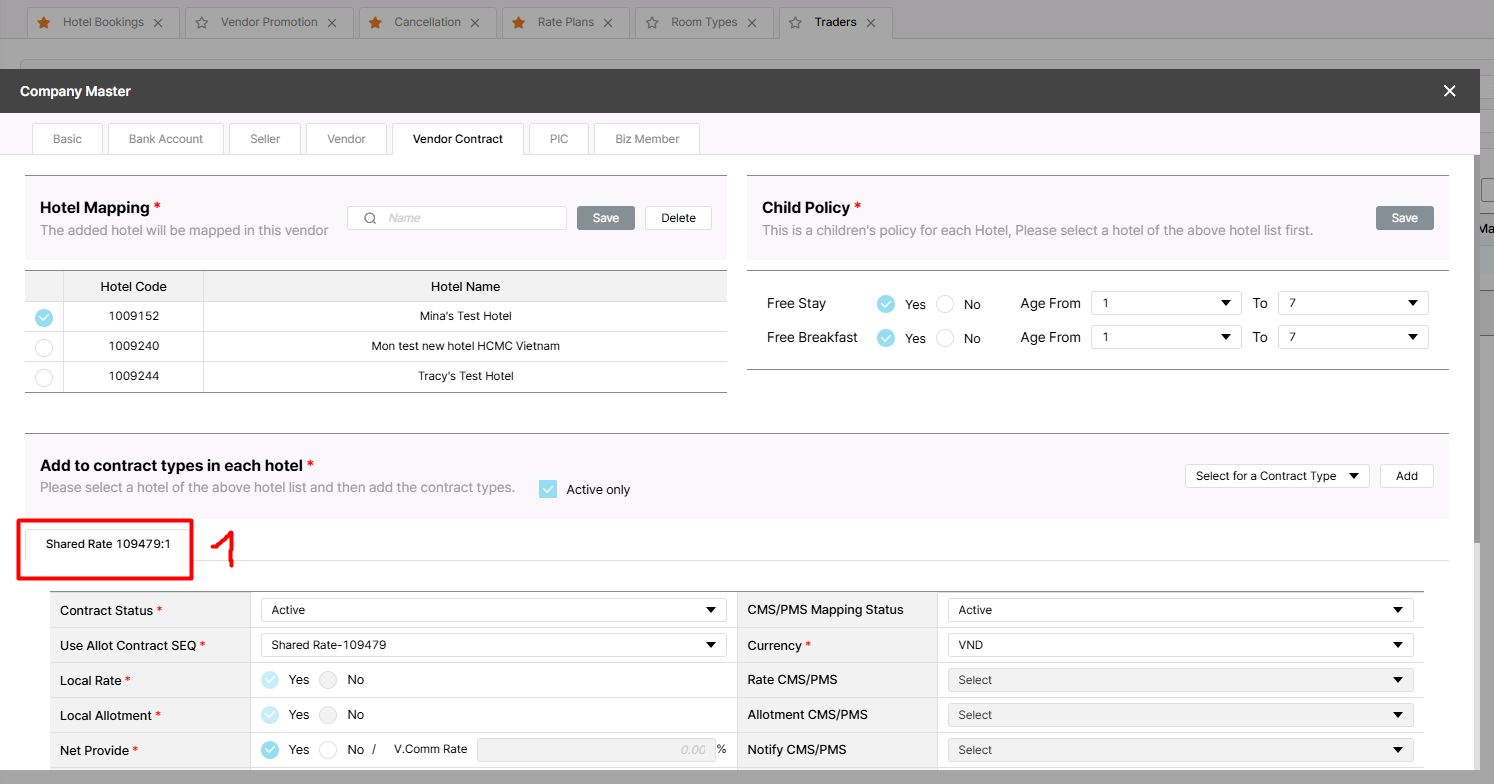
Task: Click the star icon on Hotel Bookings tab
Action: click(44, 22)
